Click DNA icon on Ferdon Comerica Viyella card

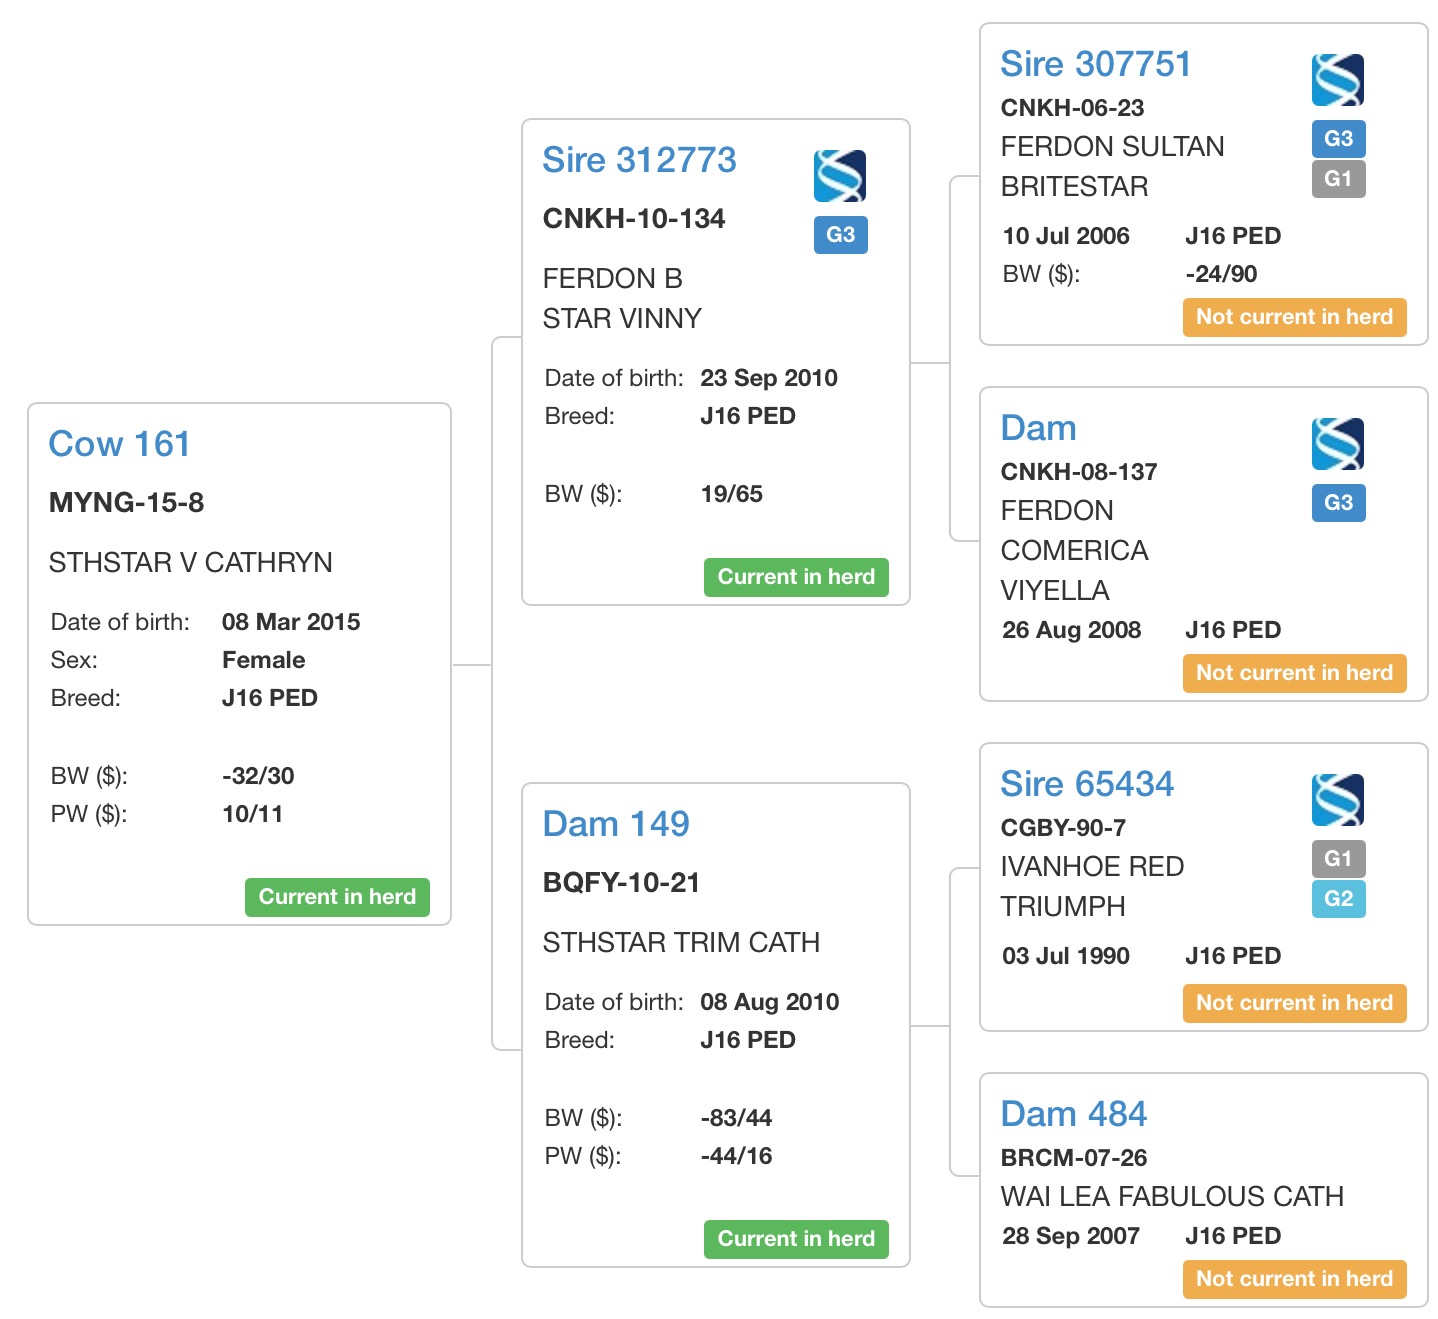coord(1337,444)
